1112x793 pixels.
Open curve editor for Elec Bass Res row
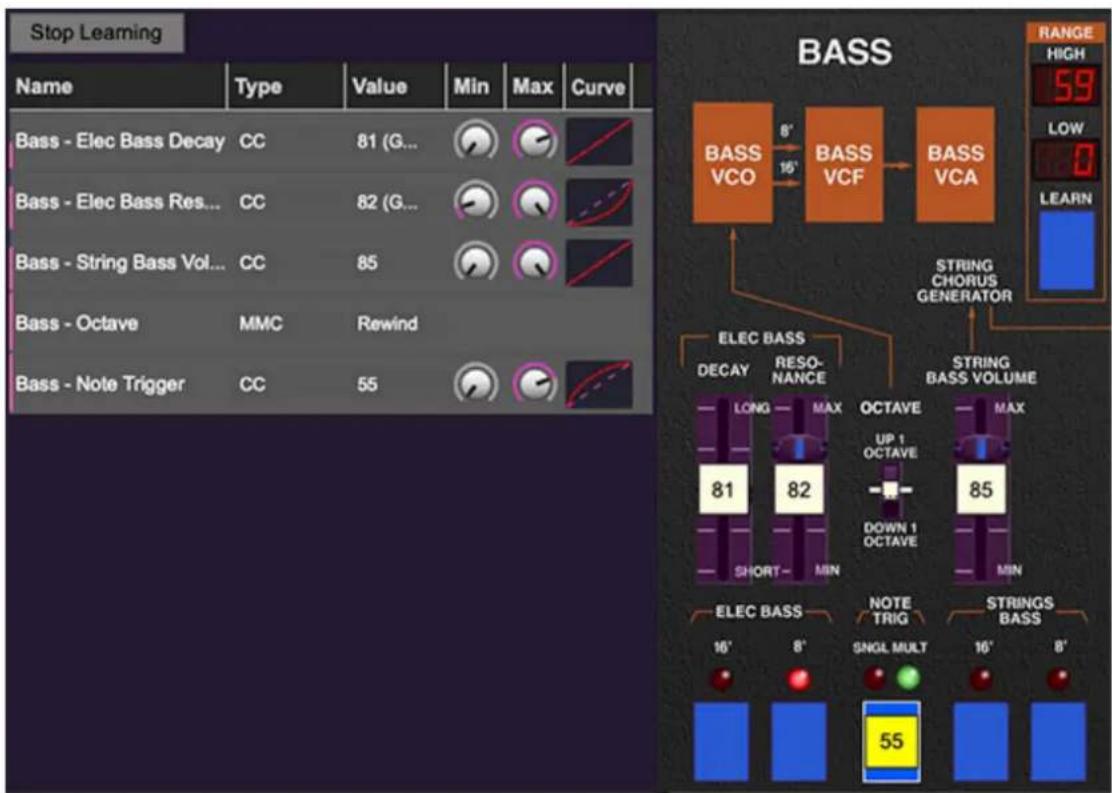599,203
